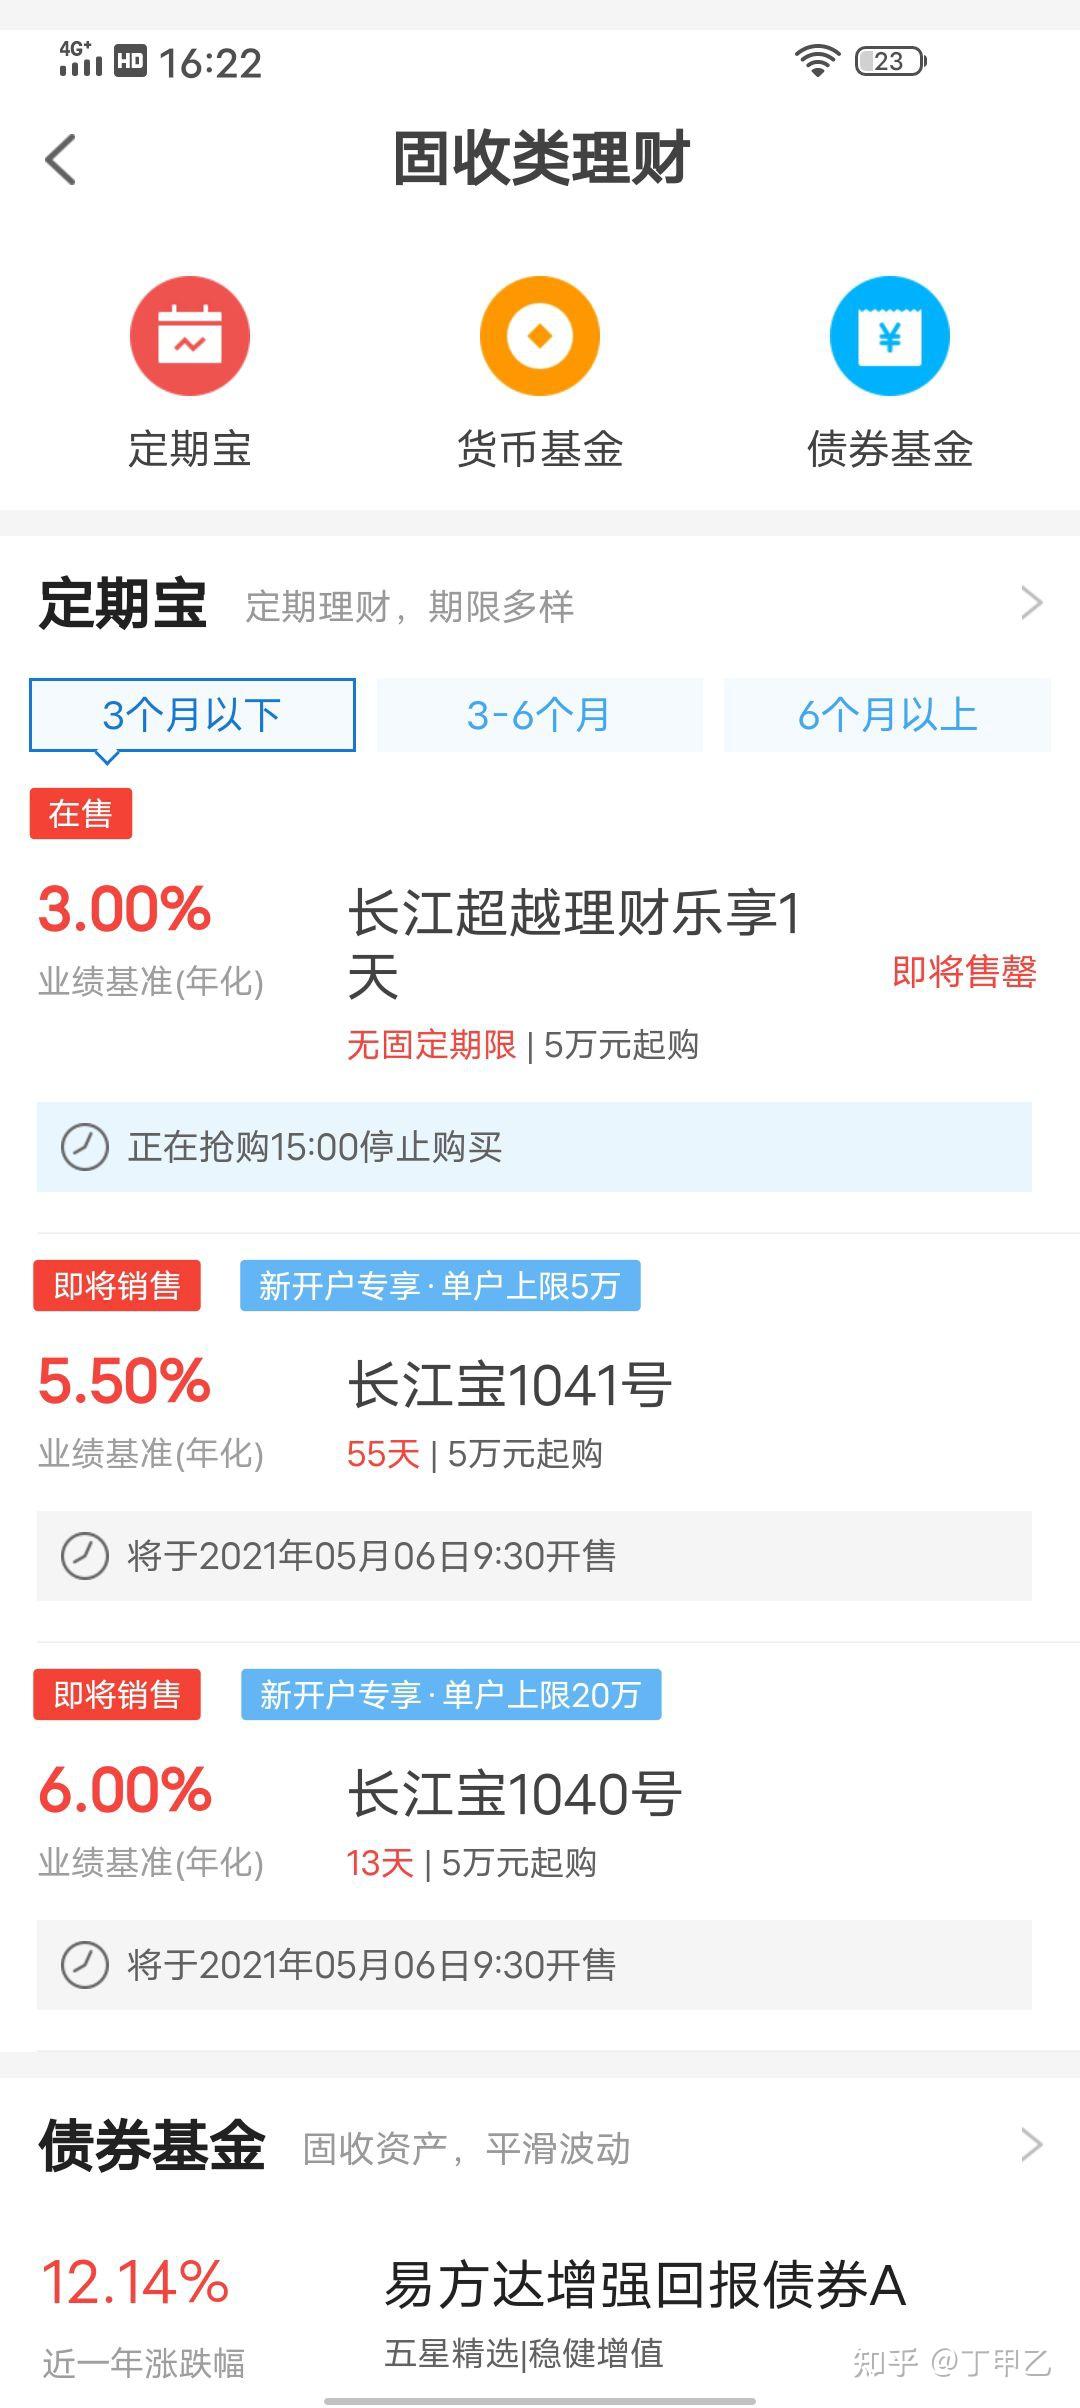
Task: Switch to the 固收类理财 page title
Action: click(x=539, y=160)
